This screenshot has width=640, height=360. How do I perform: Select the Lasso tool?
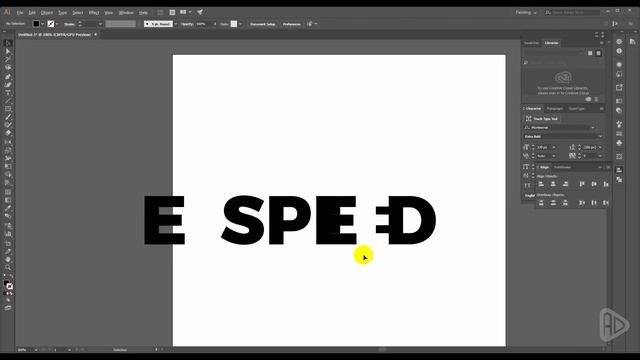coord(8,68)
